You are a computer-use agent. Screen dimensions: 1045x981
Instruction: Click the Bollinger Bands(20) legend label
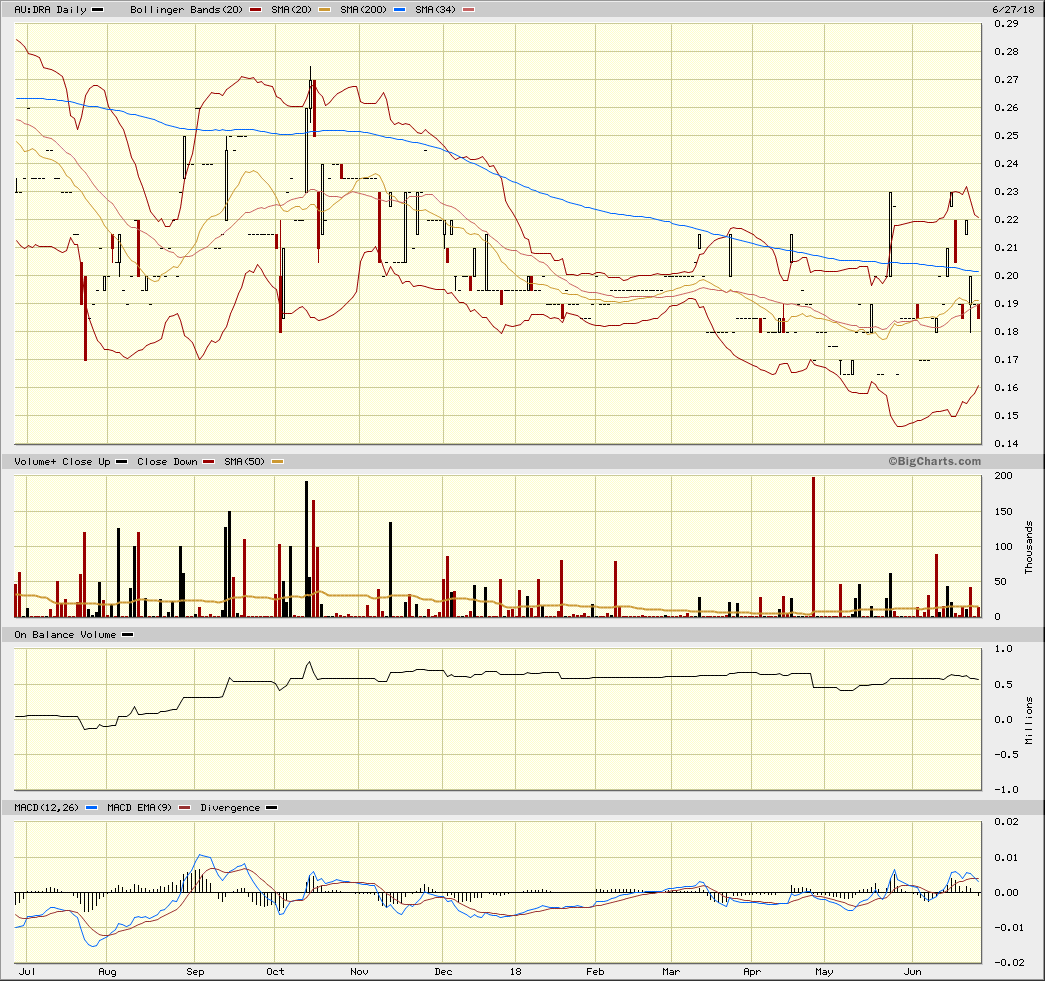point(186,10)
